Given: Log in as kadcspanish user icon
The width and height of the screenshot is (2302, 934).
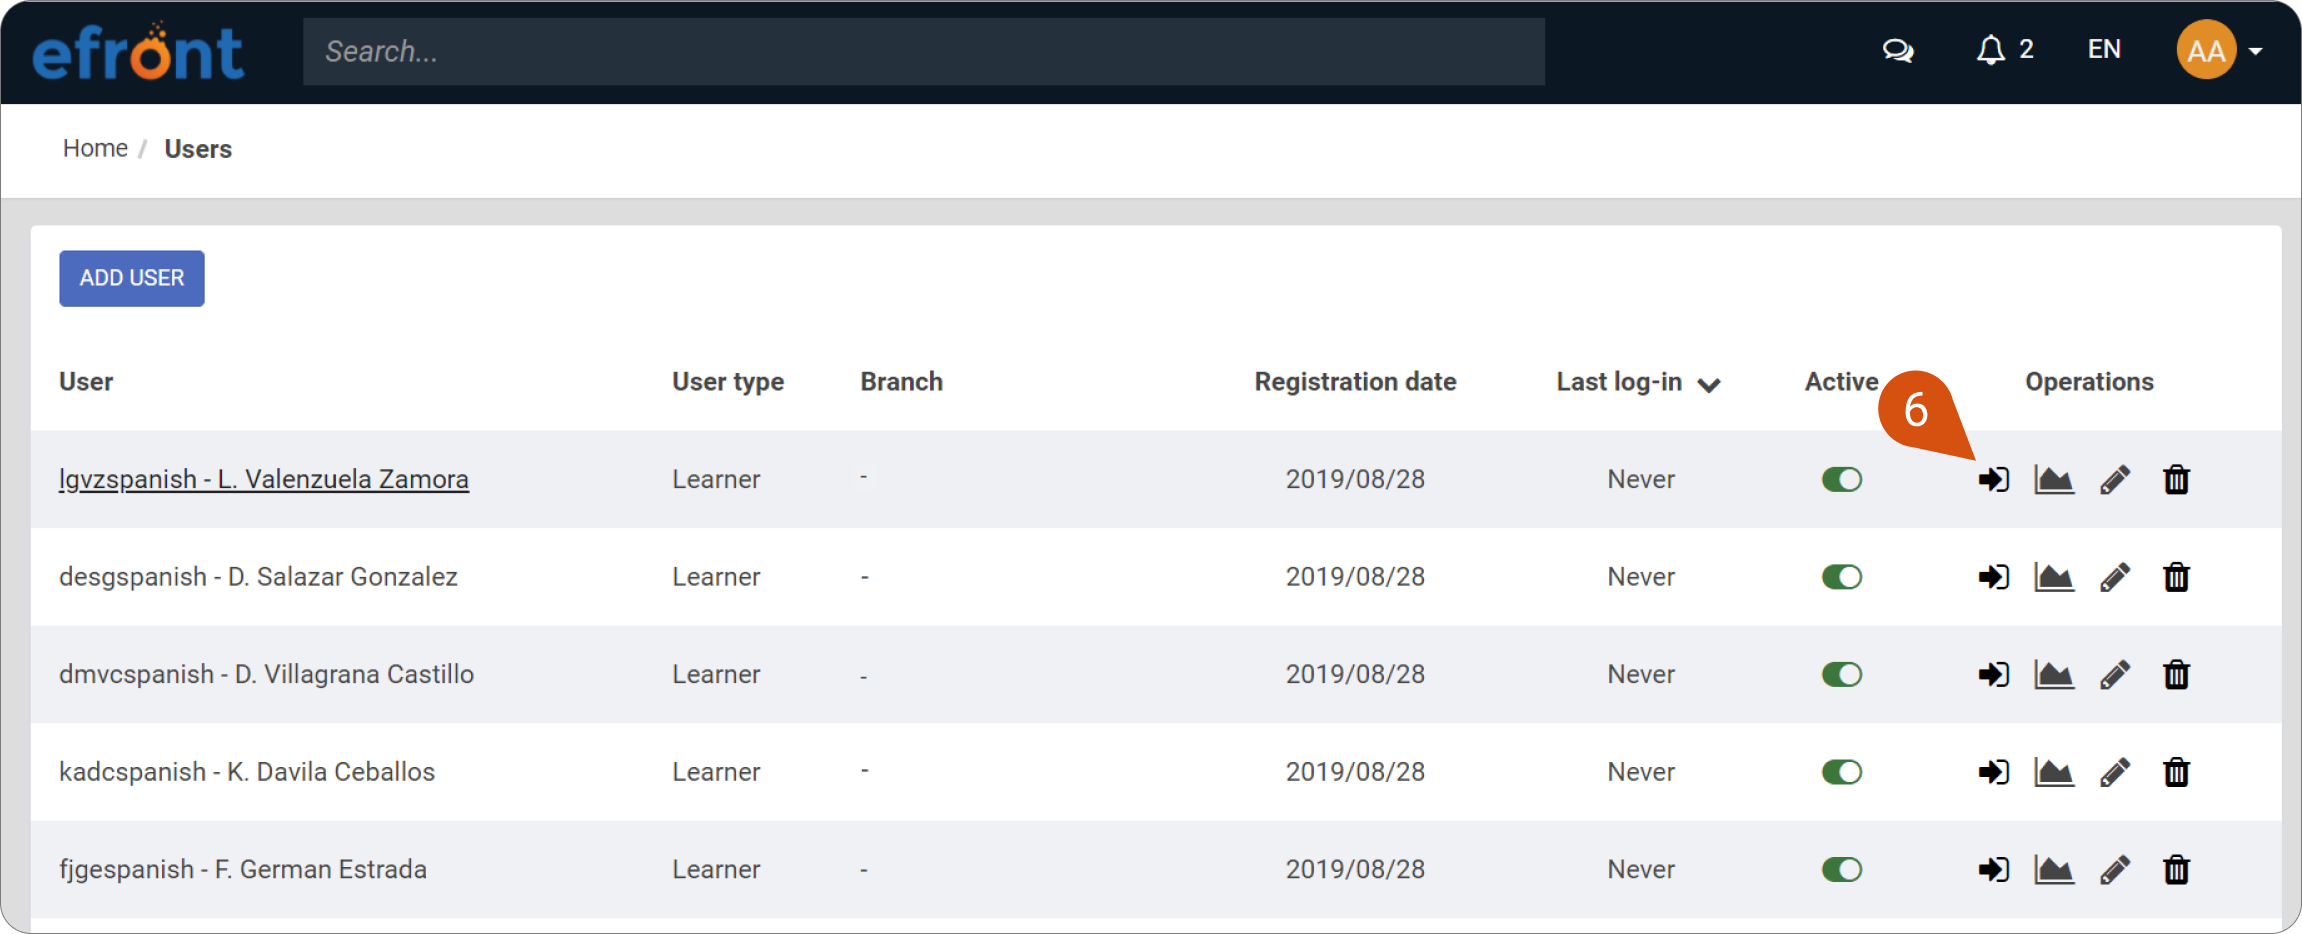Looking at the screenshot, I should 1993,772.
